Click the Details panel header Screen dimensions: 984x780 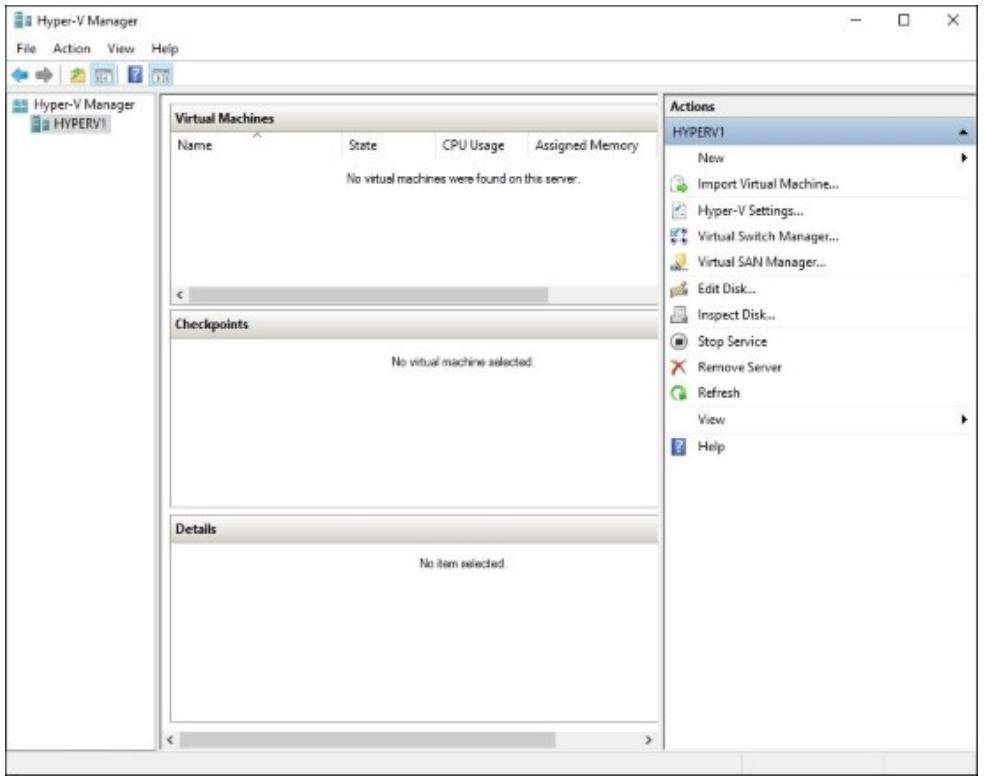(414, 530)
